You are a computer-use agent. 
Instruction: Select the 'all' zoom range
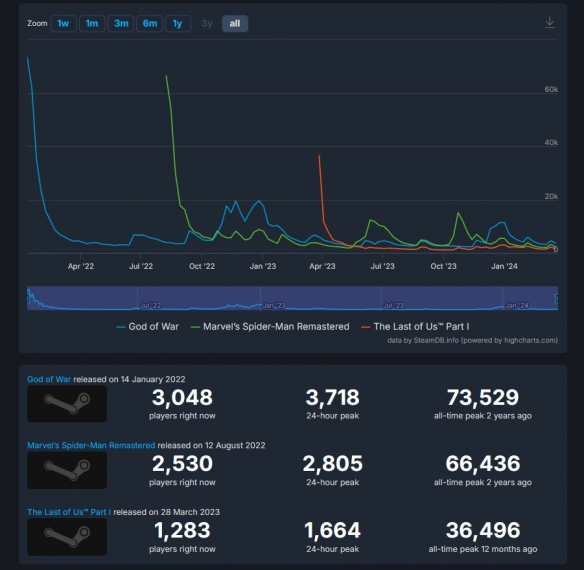pyautogui.click(x=235, y=23)
